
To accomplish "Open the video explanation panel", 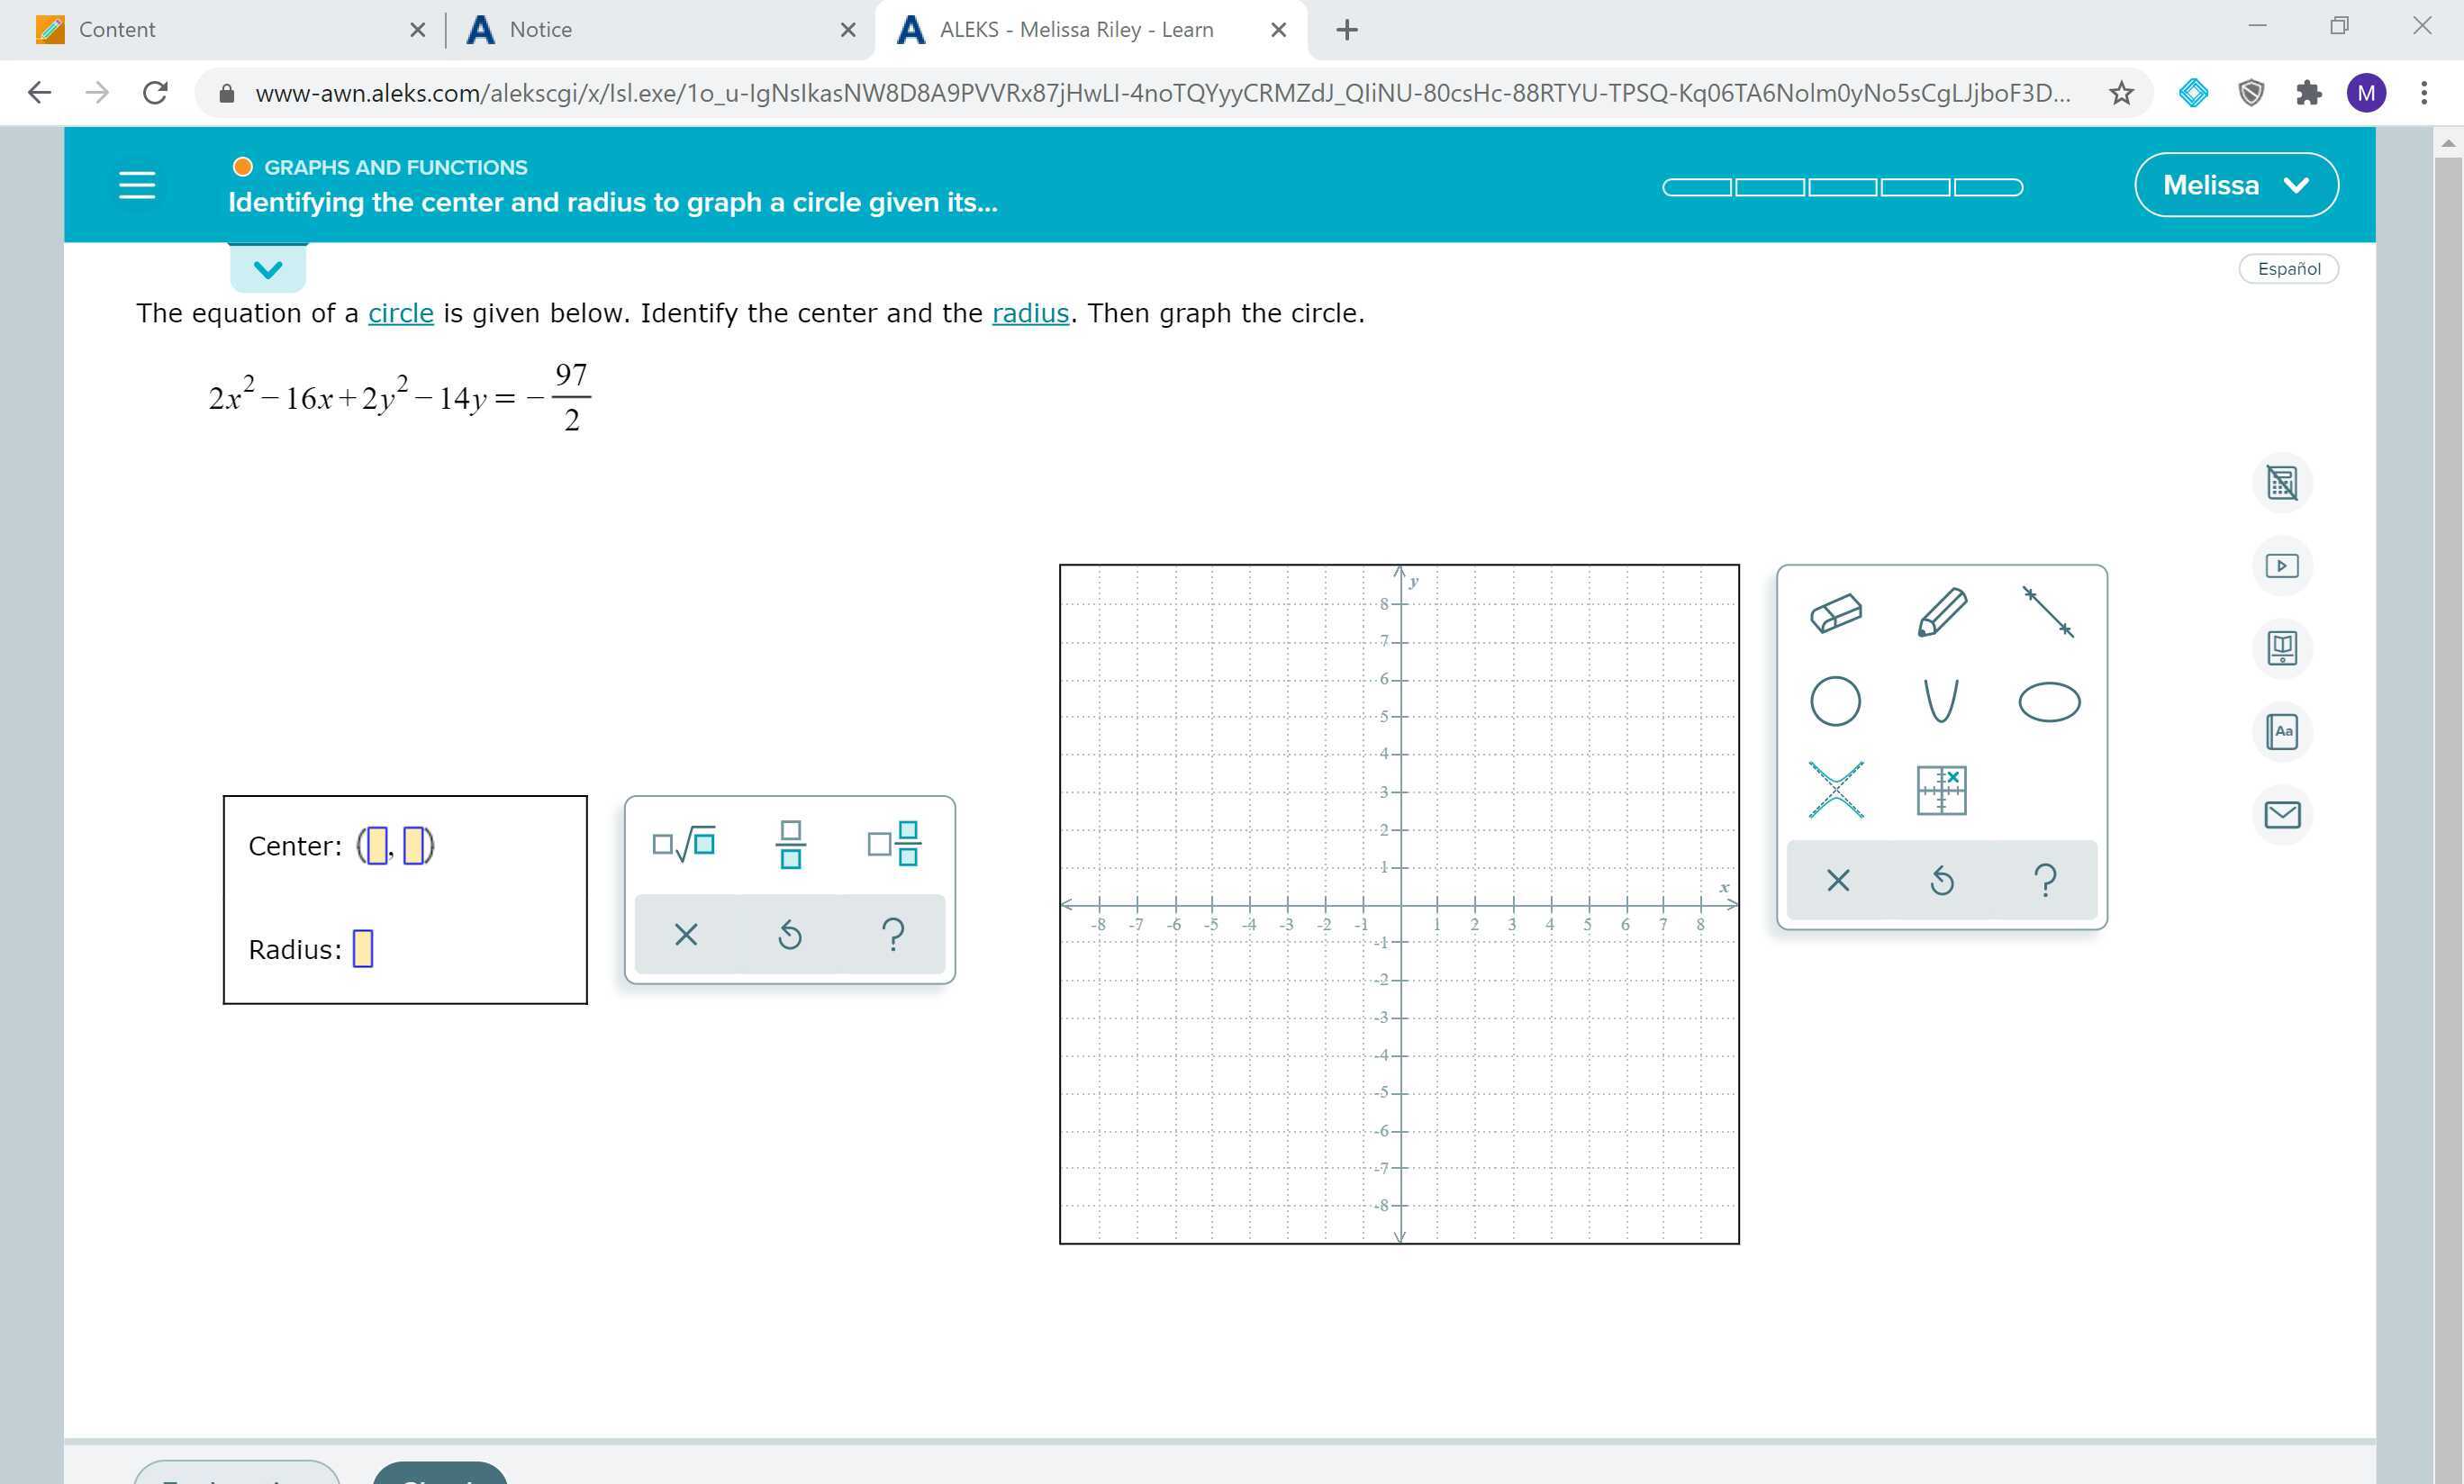I will 2283,565.
